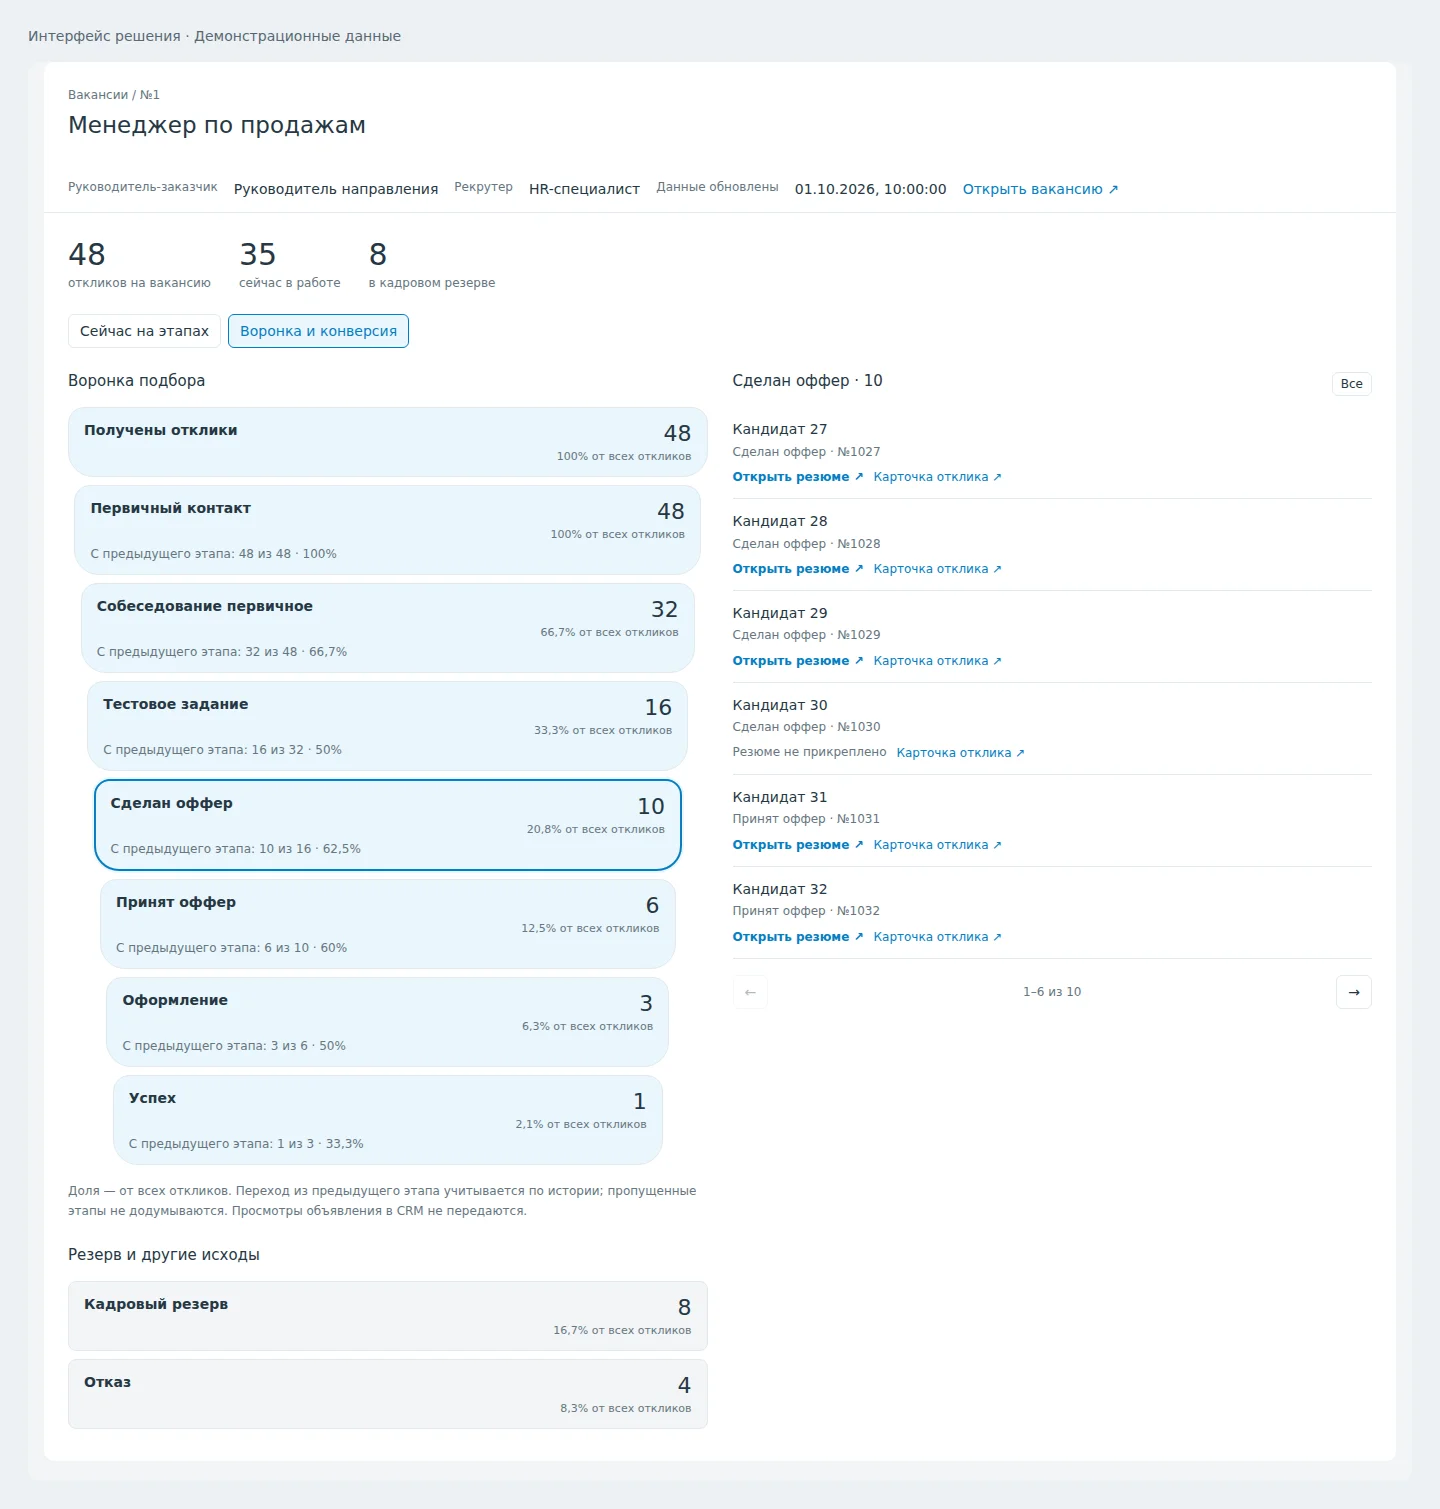Open 'Отказ' outcome card
1440x1509 pixels.
[x=388, y=1394]
